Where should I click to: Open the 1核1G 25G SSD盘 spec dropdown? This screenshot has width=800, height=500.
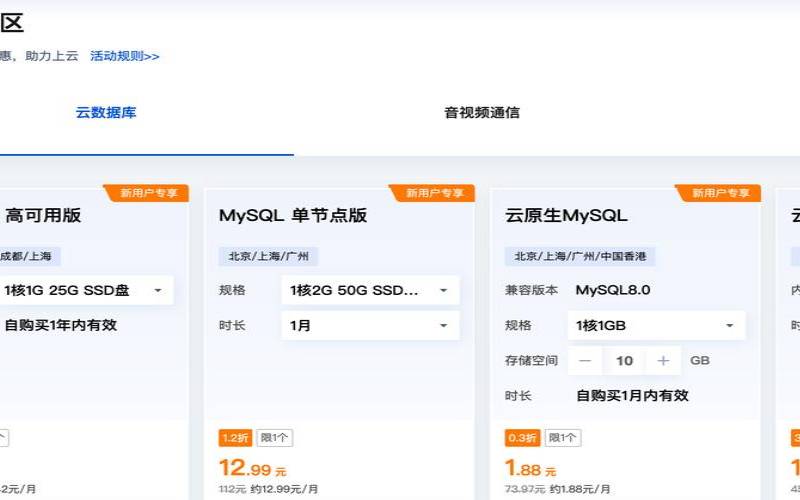pos(86,290)
